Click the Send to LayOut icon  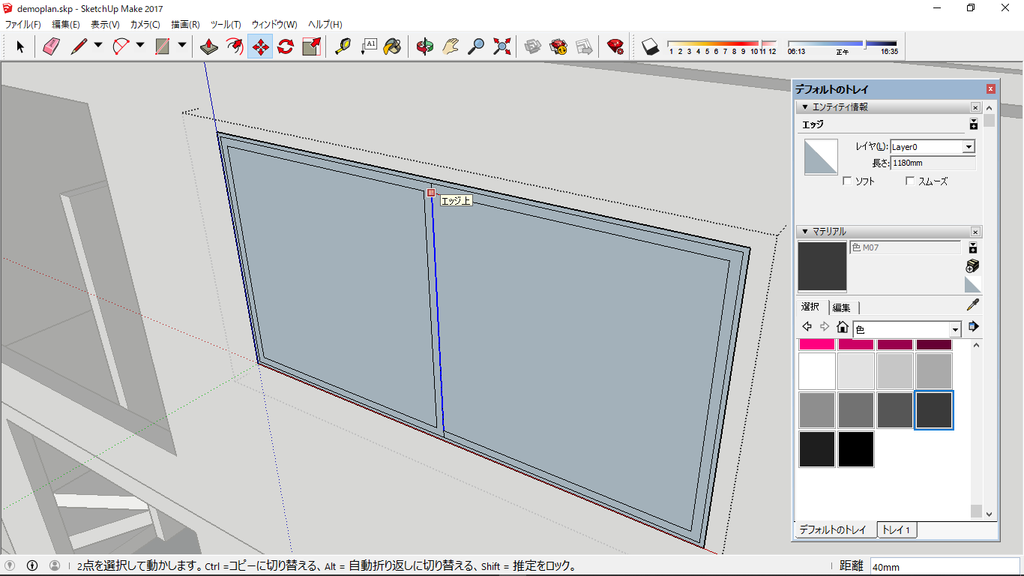click(x=584, y=46)
